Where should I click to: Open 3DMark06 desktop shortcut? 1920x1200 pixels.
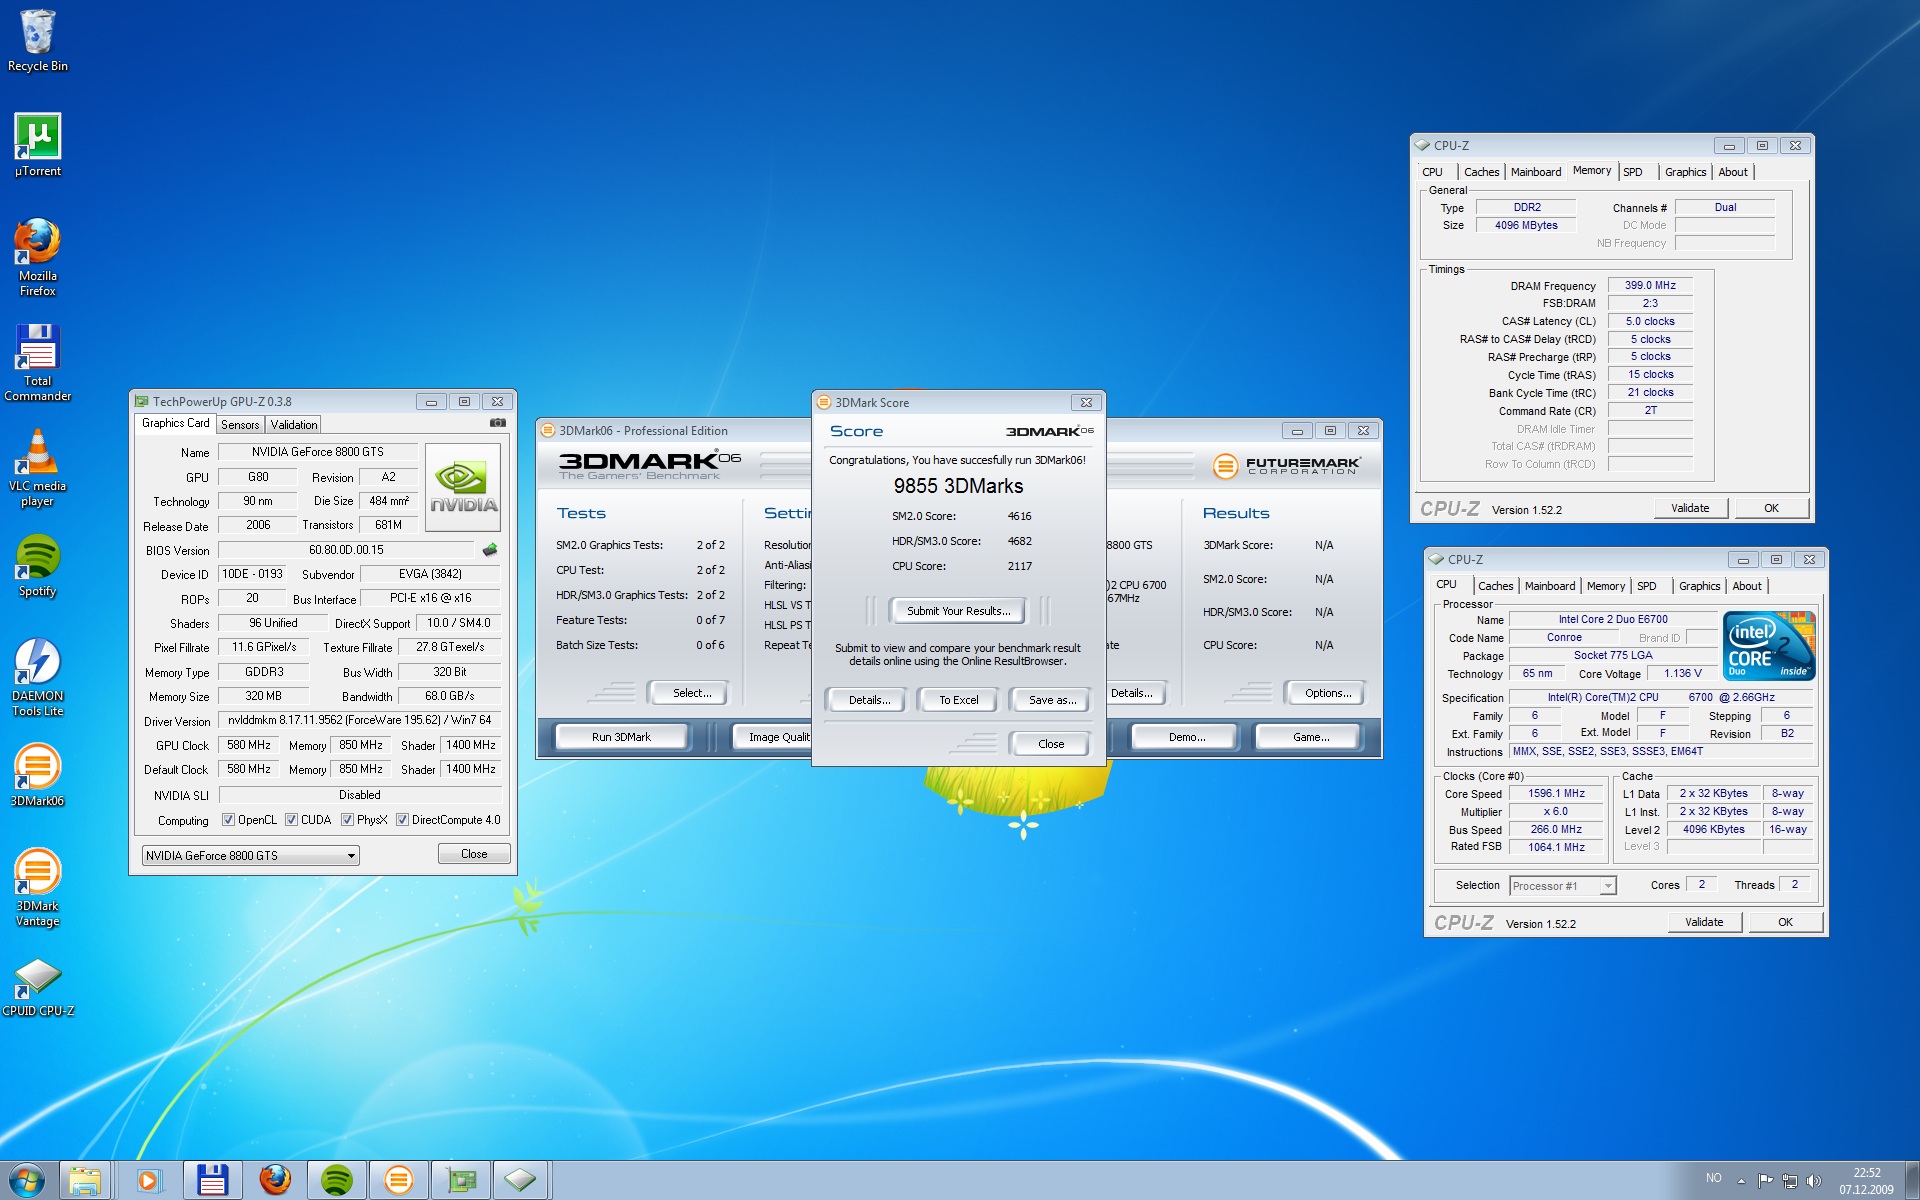tap(37, 775)
